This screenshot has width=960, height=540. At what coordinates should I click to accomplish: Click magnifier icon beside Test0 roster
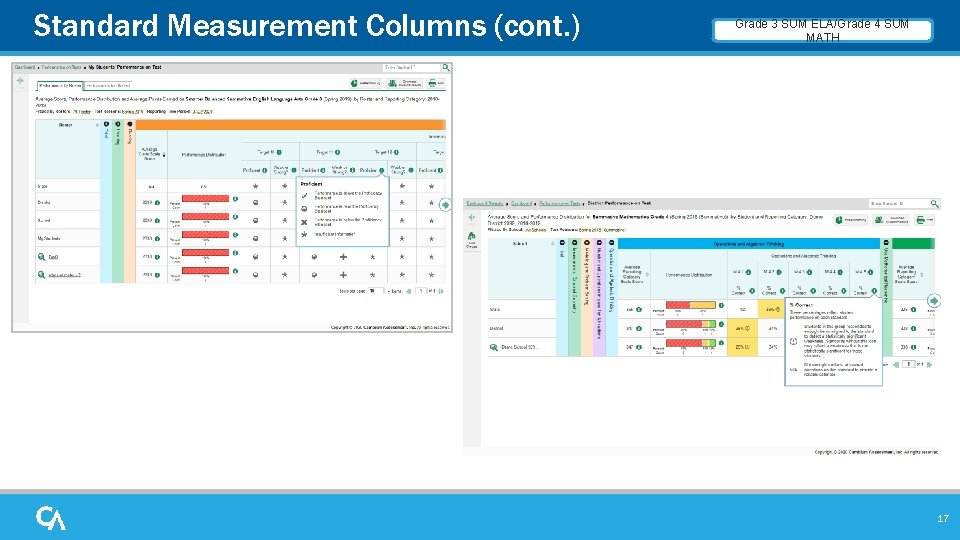click(x=41, y=257)
